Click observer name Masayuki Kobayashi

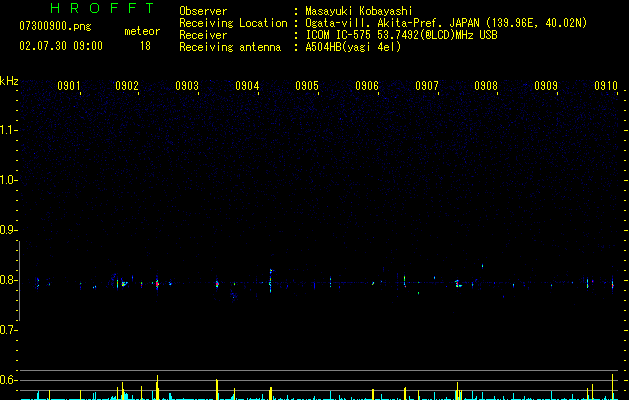click(359, 11)
